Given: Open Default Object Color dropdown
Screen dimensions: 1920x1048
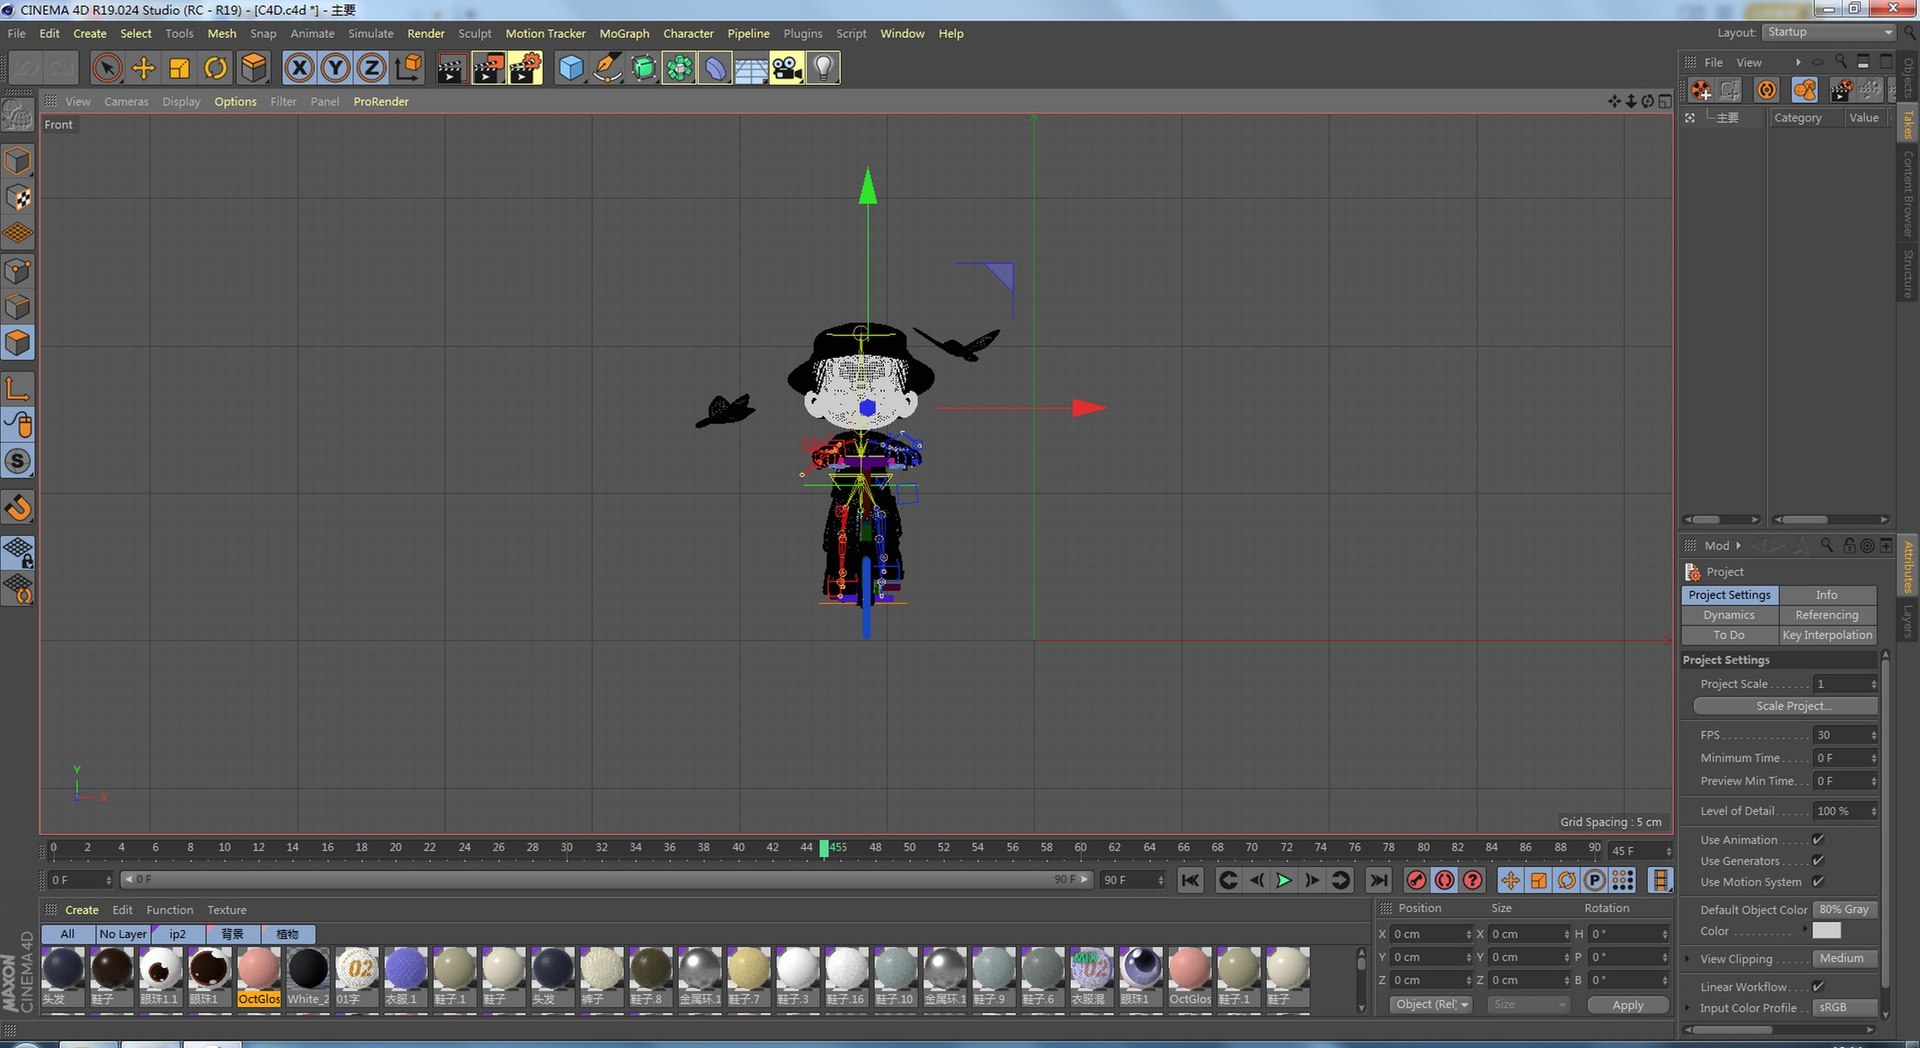Looking at the screenshot, I should click(1845, 909).
